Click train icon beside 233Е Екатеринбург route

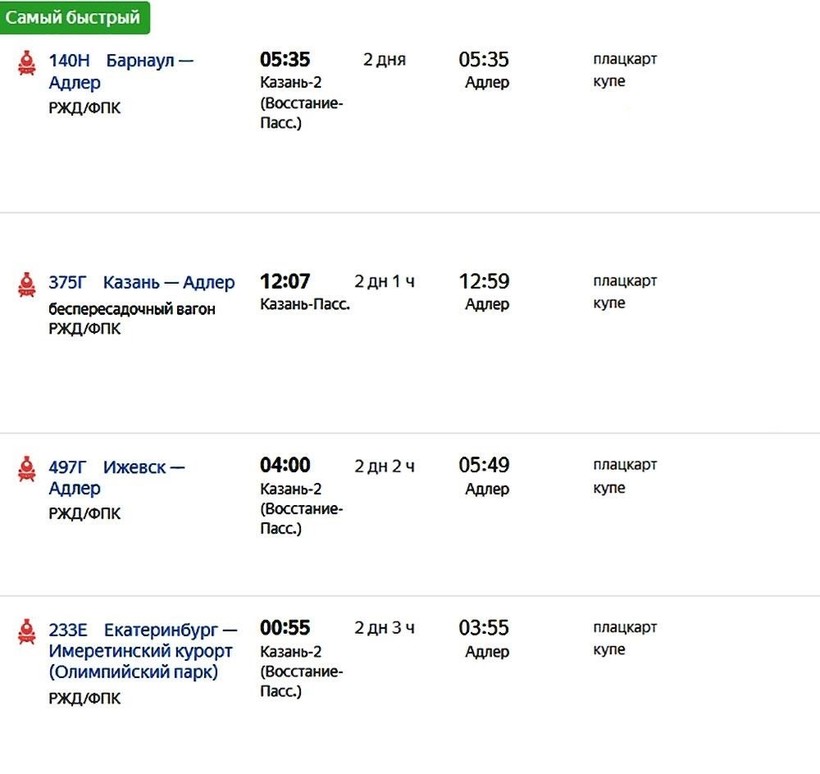[x=27, y=631]
